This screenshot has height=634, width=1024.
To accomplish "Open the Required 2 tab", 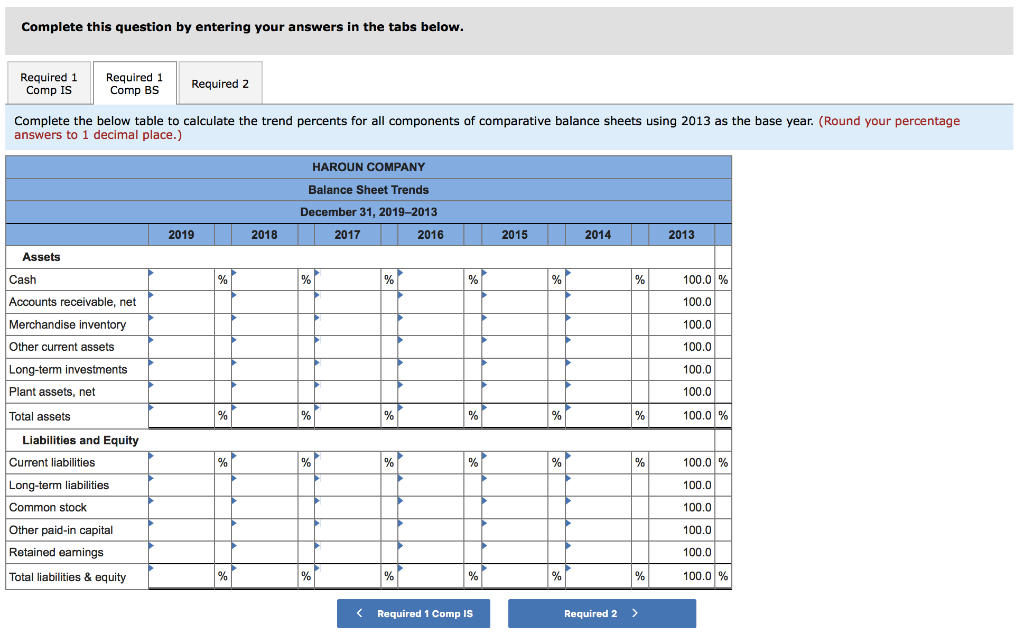I will tap(220, 83).
